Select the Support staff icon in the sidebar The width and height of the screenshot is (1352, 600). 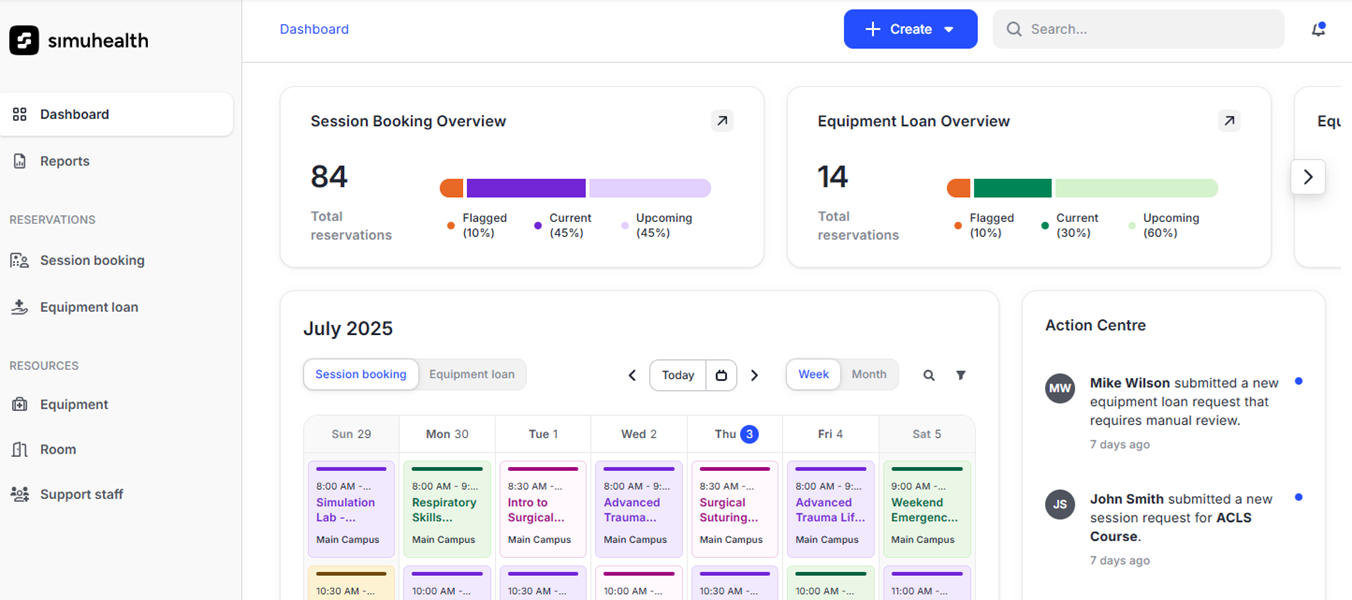coord(20,494)
